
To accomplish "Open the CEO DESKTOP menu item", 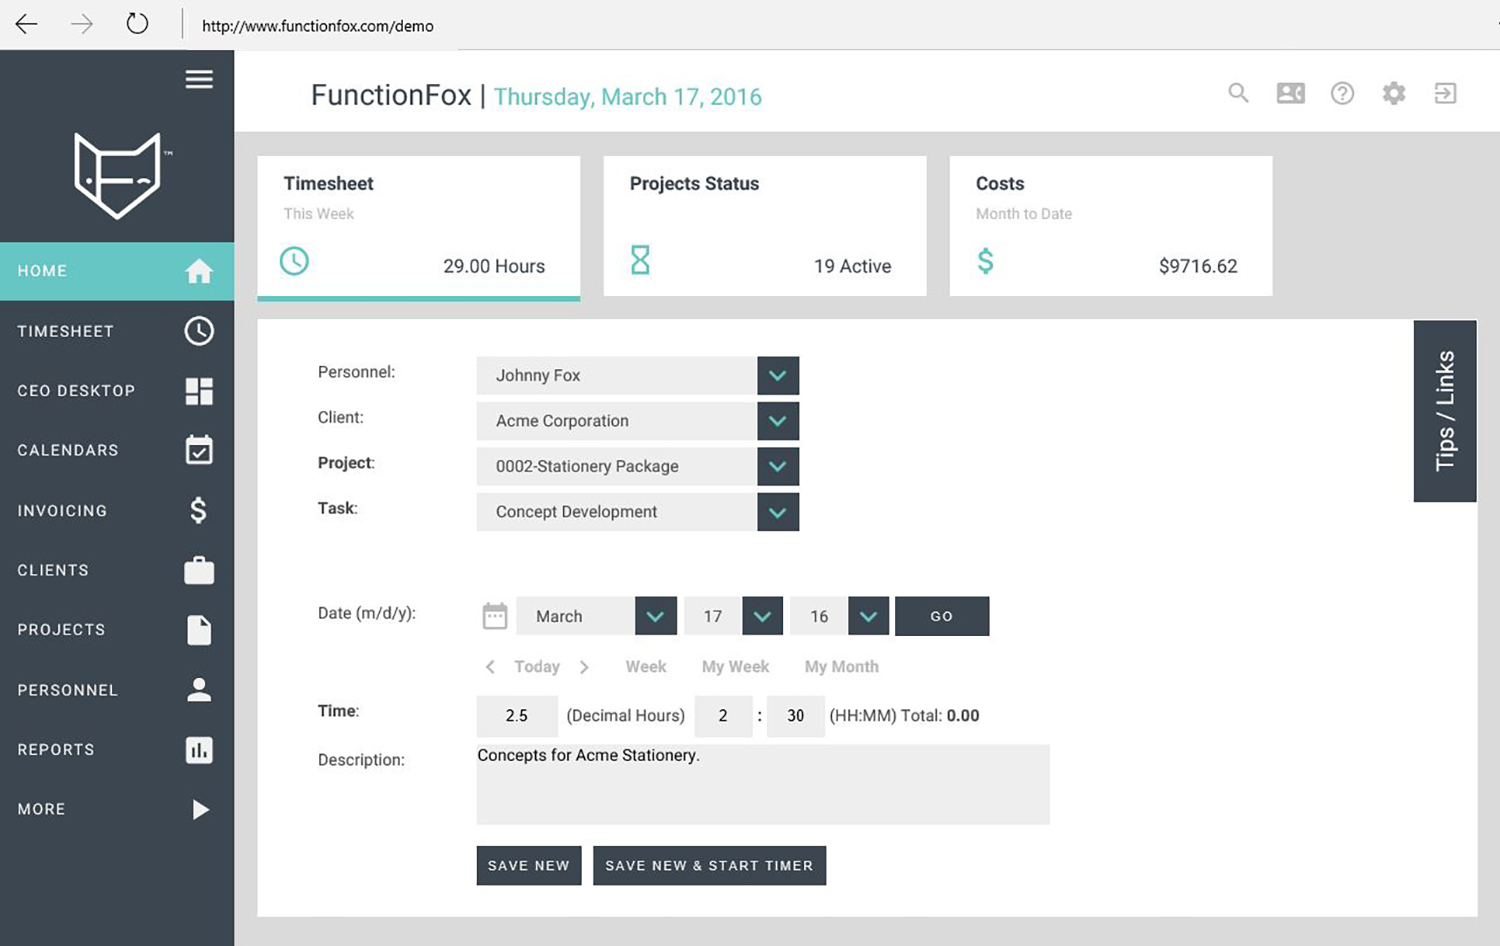I will tap(117, 391).
